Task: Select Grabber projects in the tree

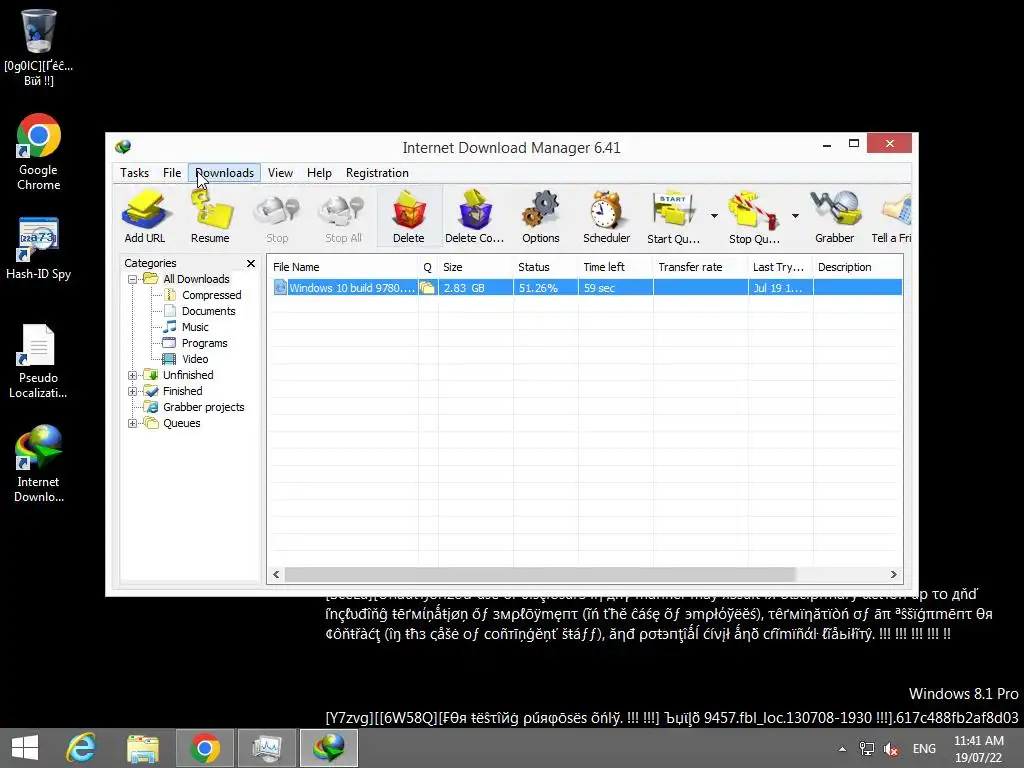Action: tap(203, 407)
